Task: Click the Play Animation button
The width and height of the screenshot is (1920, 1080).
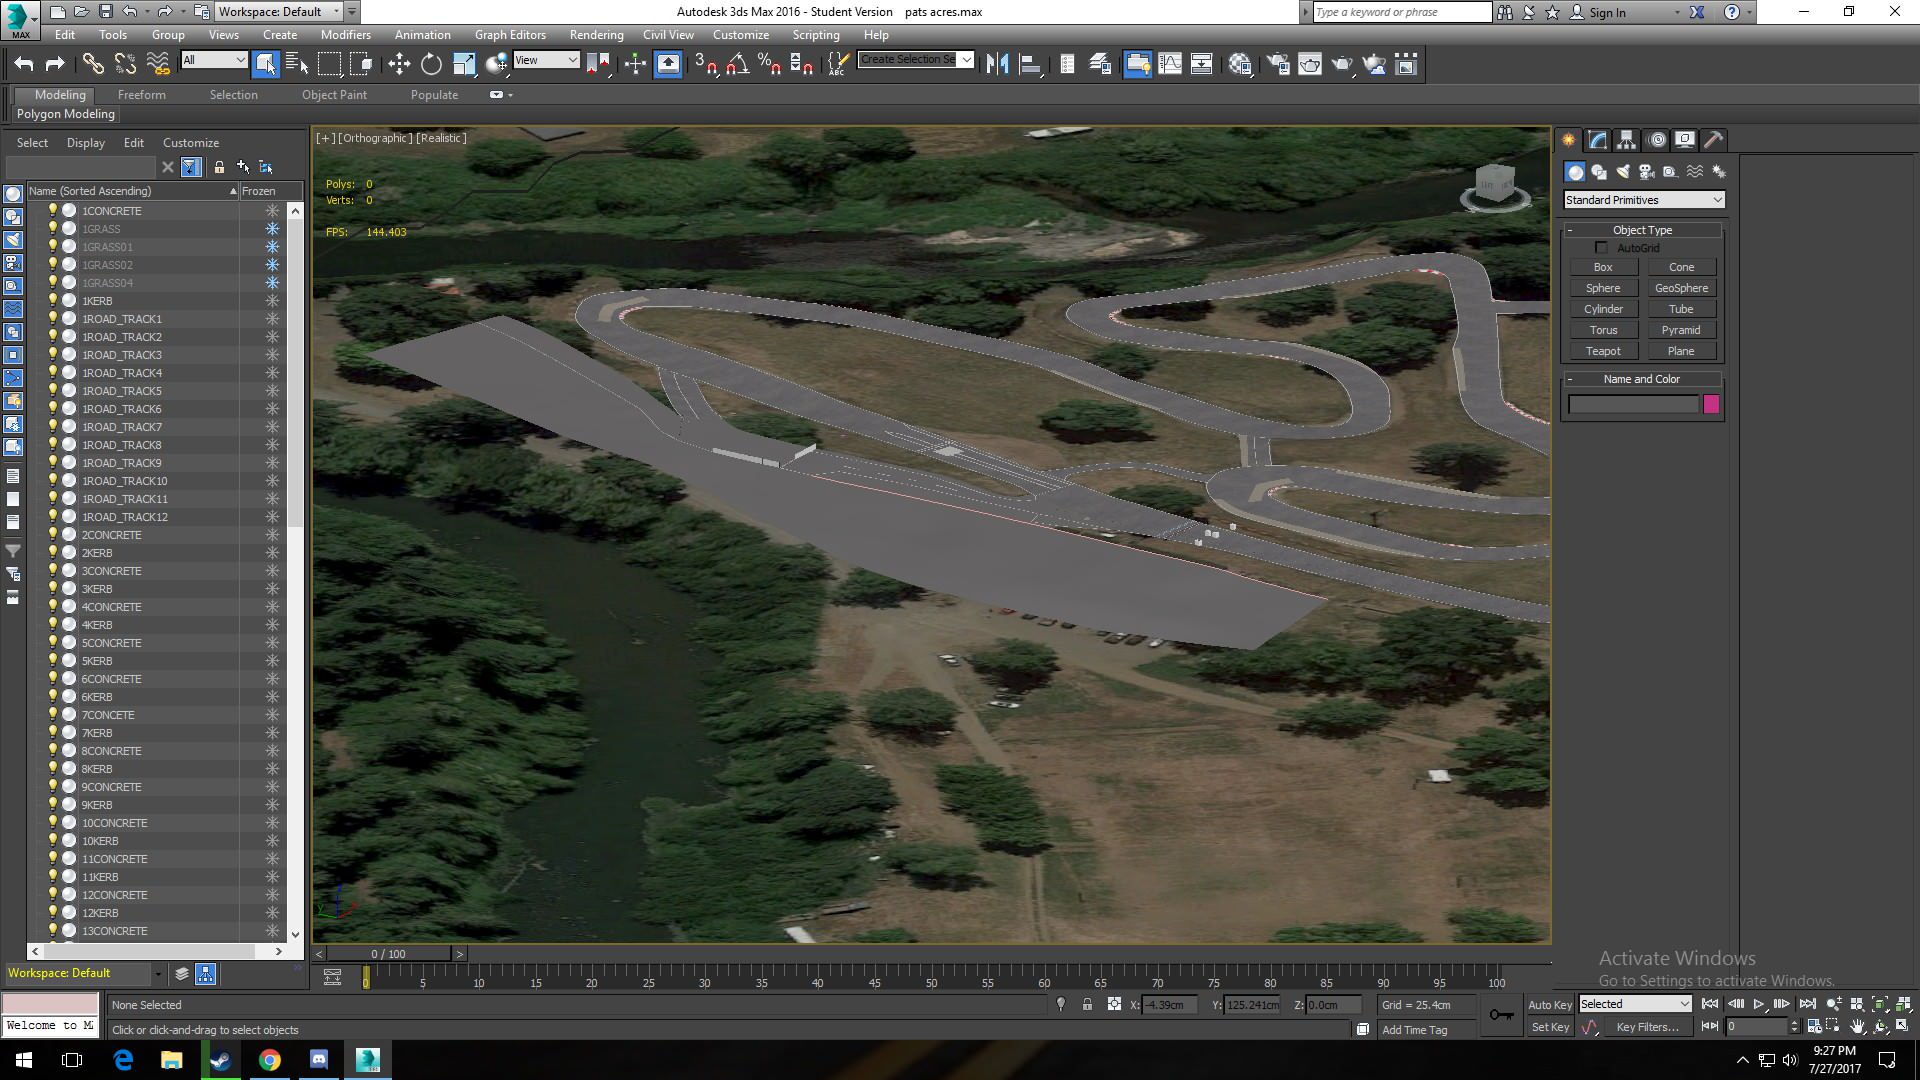Action: [x=1759, y=1004]
